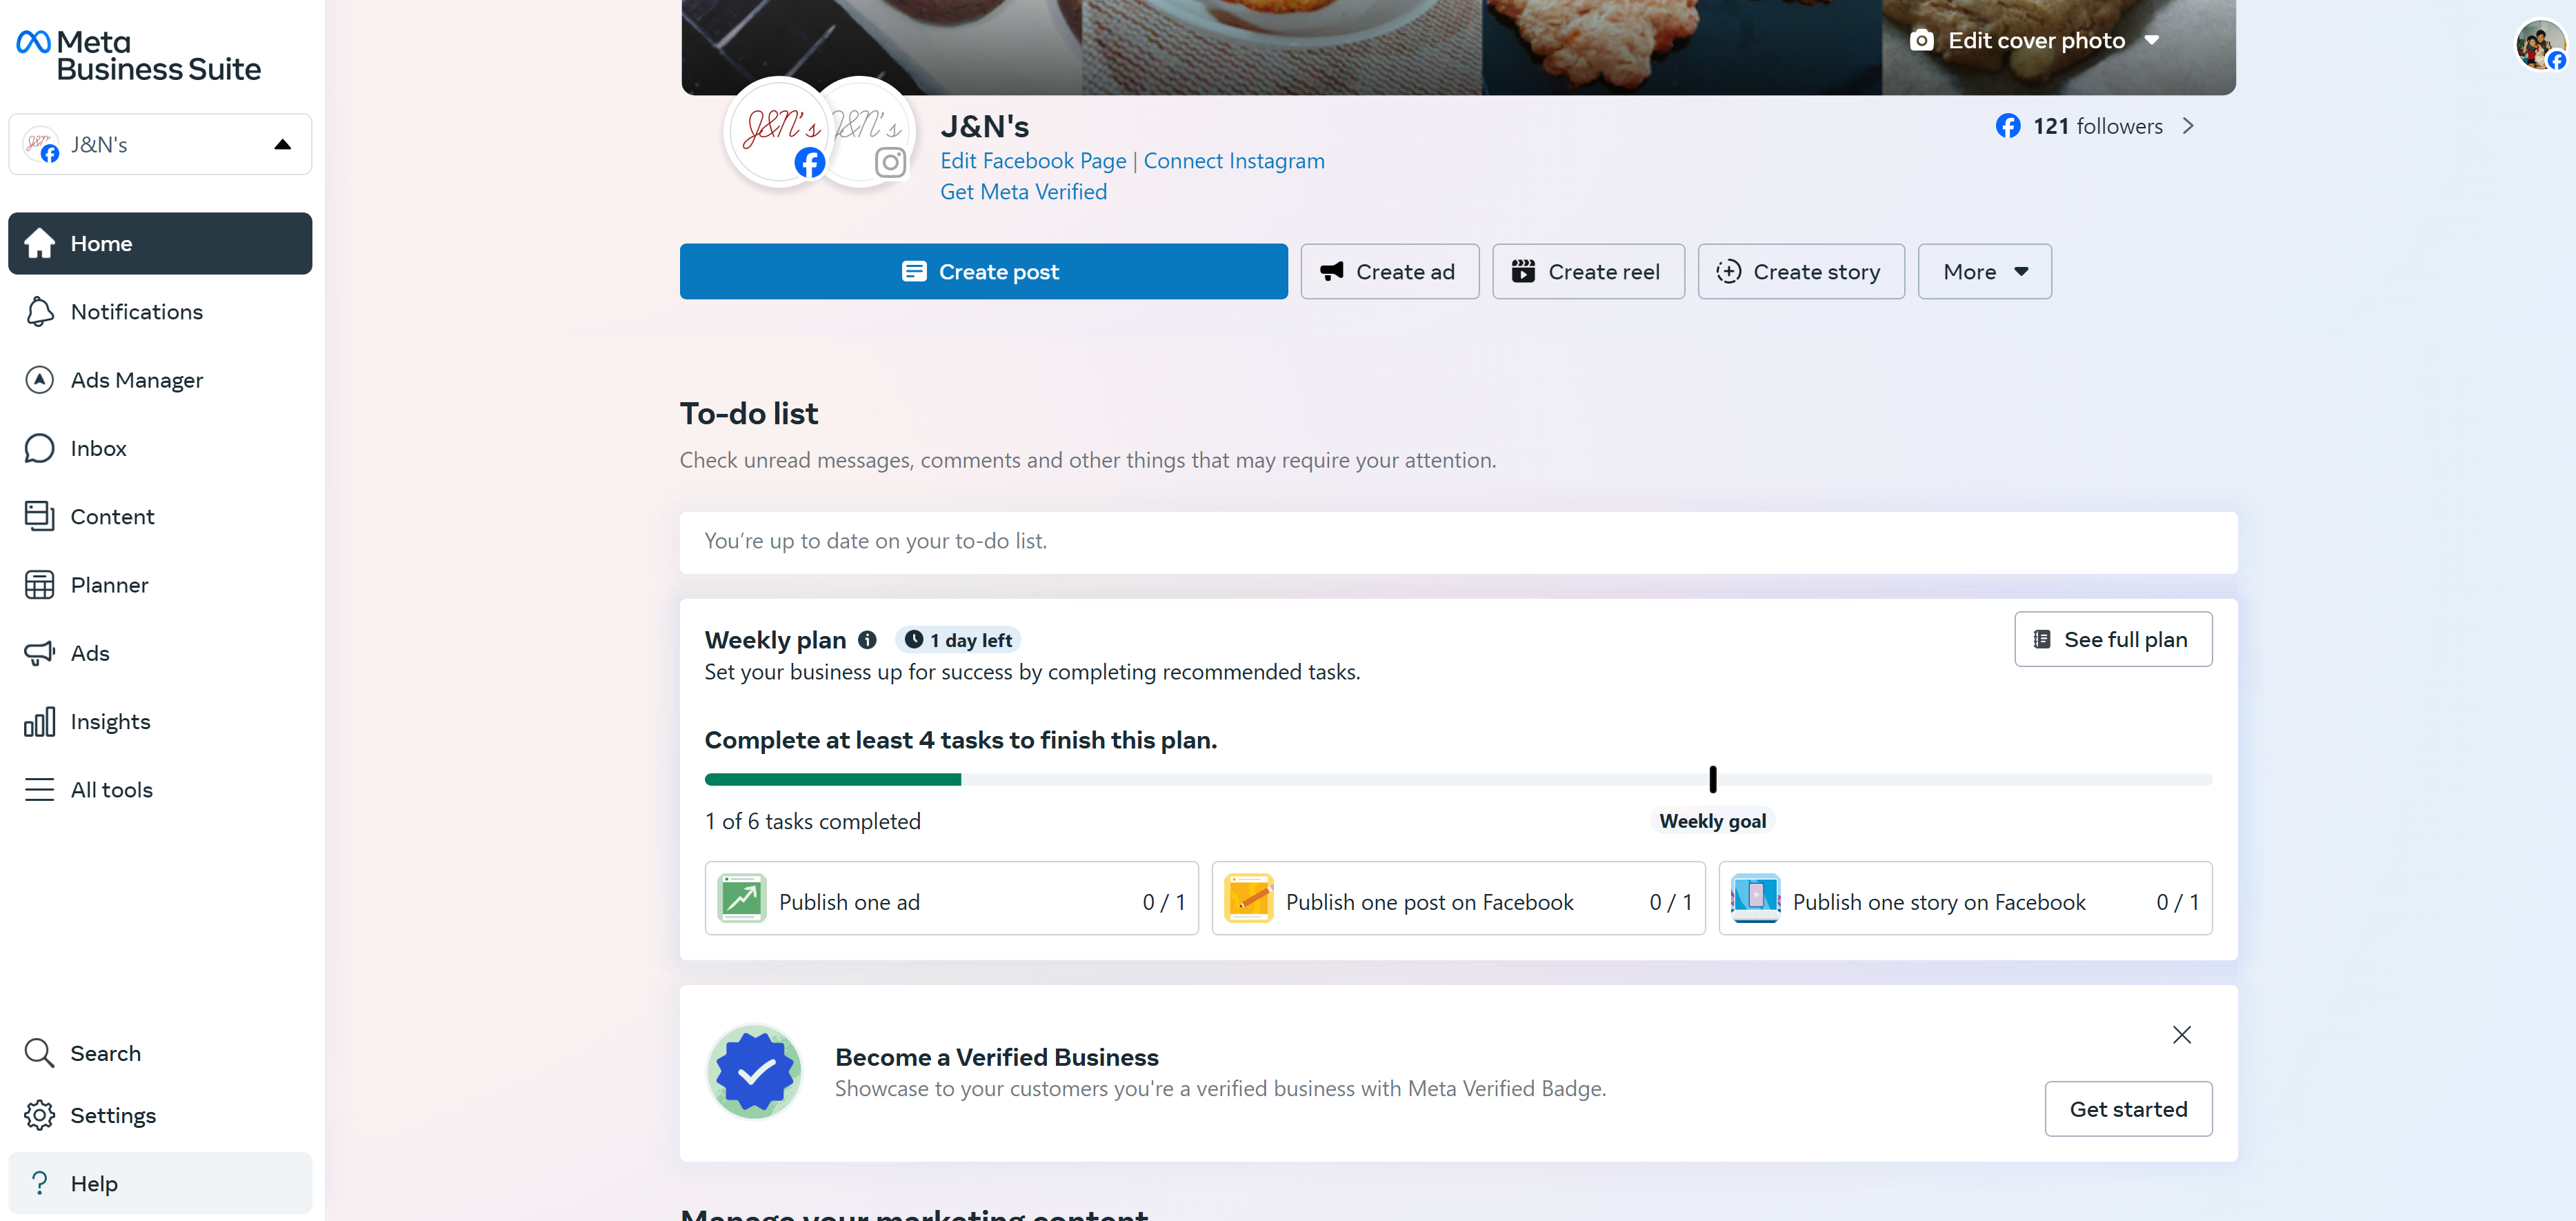
Task: Dismiss the Become a Verified Business card
Action: coord(2181,1035)
